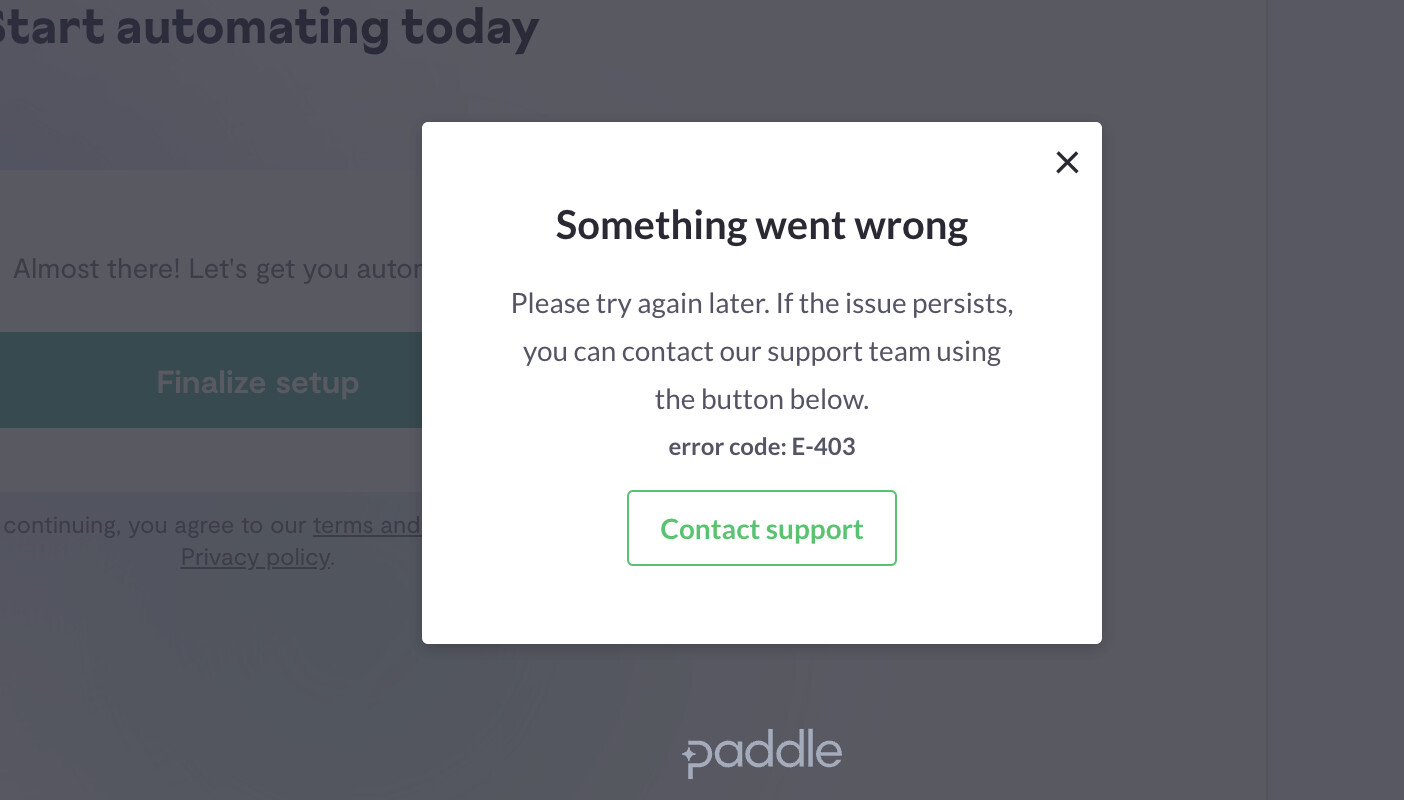Click the "Something went wrong" heading
The image size is (1404, 800).
(x=761, y=225)
